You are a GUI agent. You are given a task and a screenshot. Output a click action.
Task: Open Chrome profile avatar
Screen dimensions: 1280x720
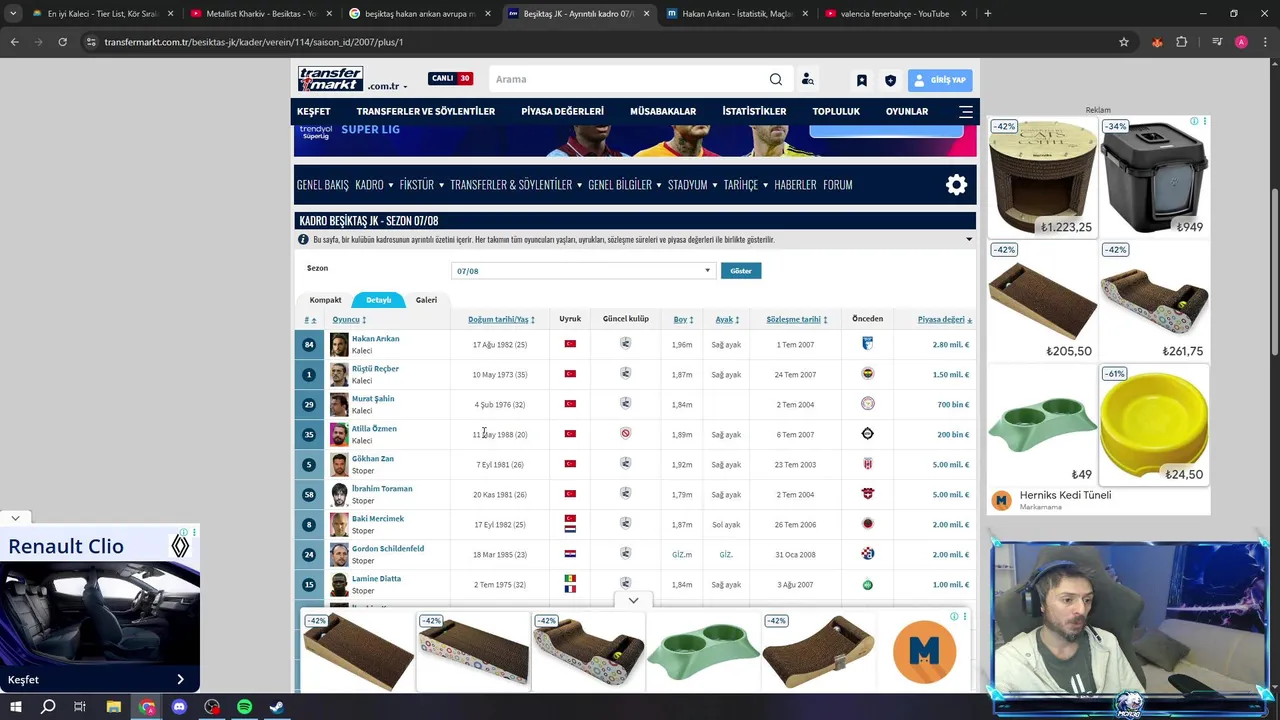(x=1241, y=42)
